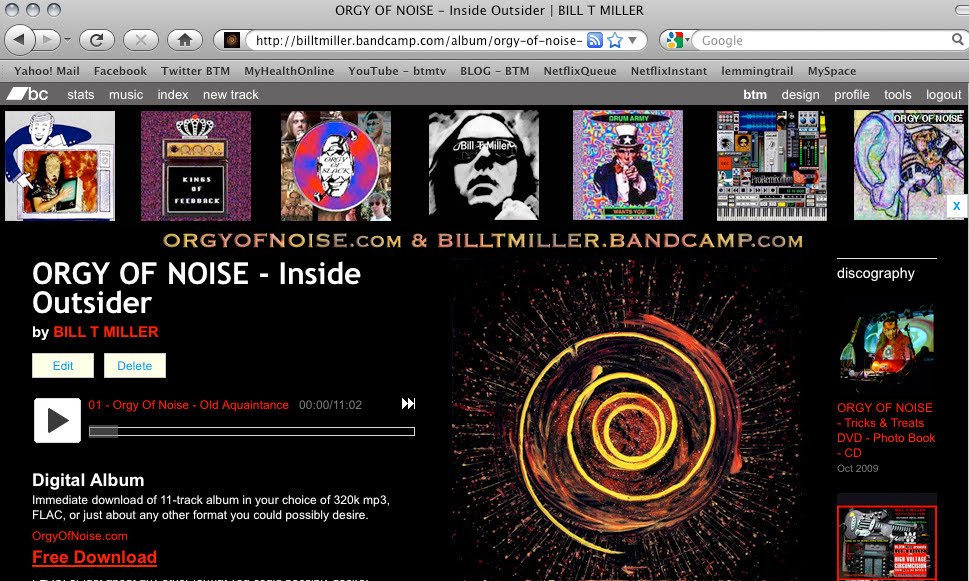Click the Bandcamp bc logo
This screenshot has width=969, height=581.
(x=28, y=94)
